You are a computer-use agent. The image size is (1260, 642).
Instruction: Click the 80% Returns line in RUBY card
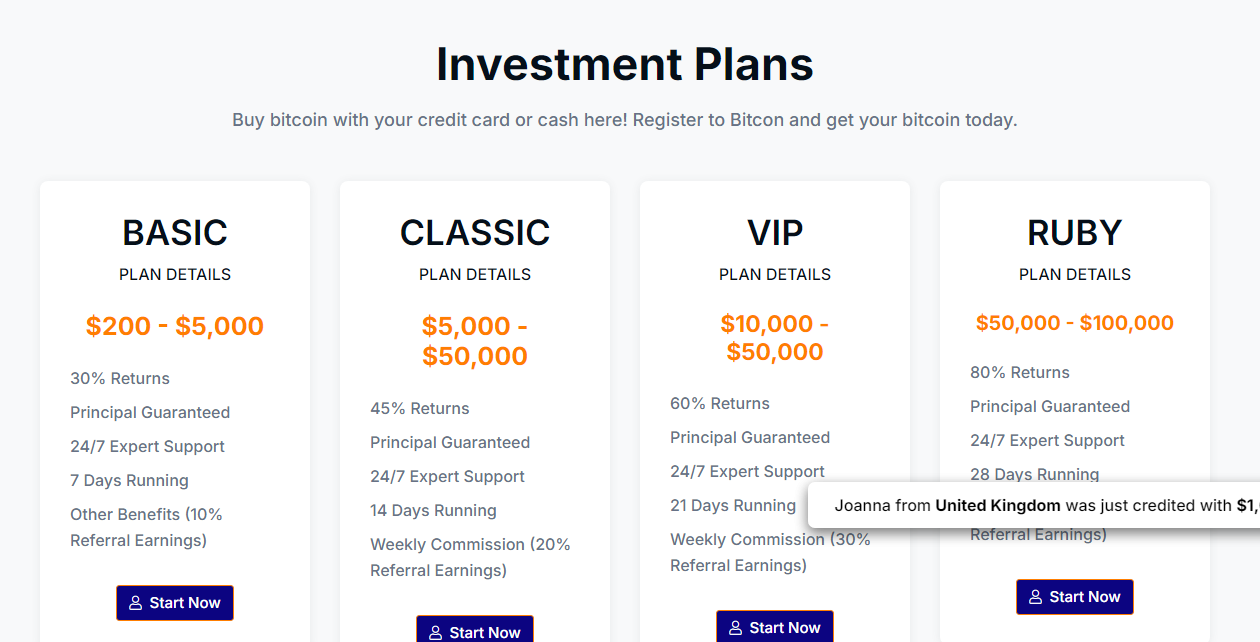coord(1020,372)
